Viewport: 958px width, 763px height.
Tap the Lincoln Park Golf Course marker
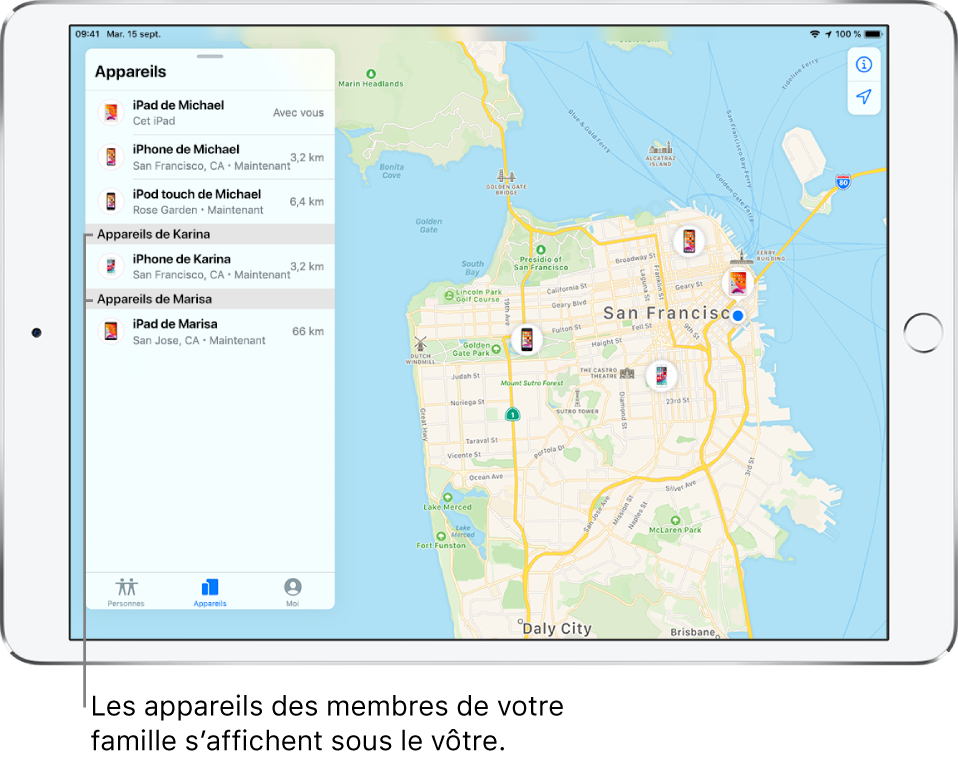tap(450, 295)
